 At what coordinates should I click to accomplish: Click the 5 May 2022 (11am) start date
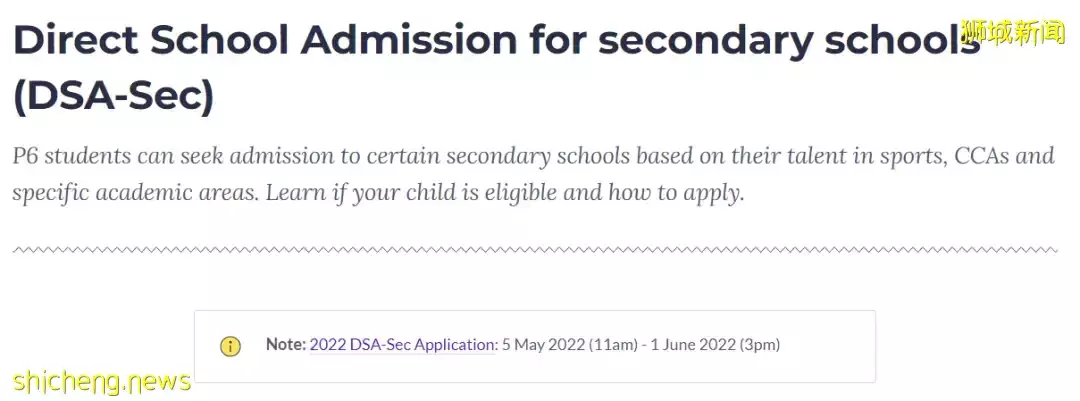pos(569,345)
